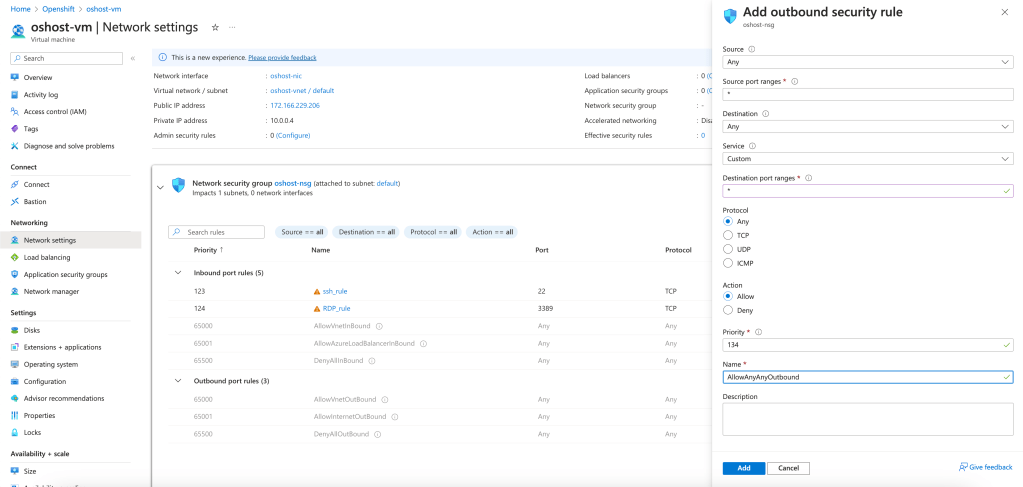The height and width of the screenshot is (487, 1023).
Task: Select ICMP protocol radio button
Action: (x=728, y=263)
